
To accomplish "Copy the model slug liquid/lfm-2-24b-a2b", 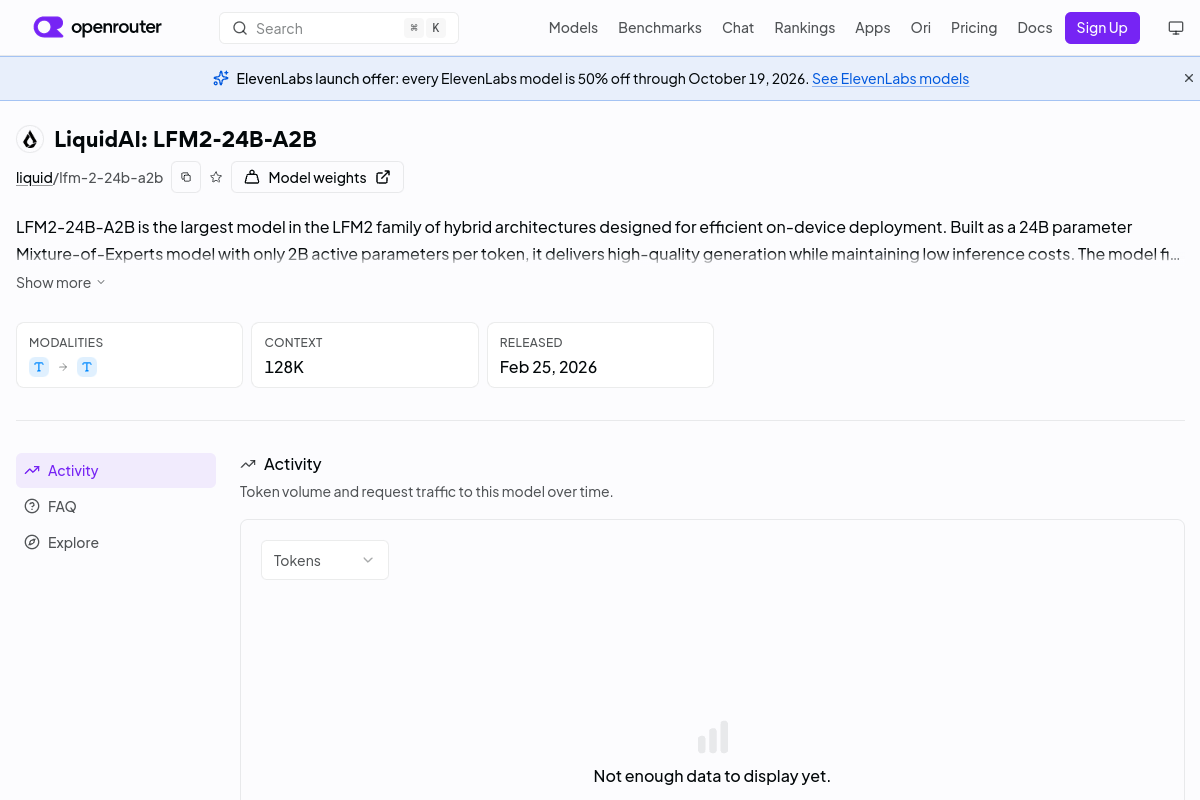I will coord(186,177).
